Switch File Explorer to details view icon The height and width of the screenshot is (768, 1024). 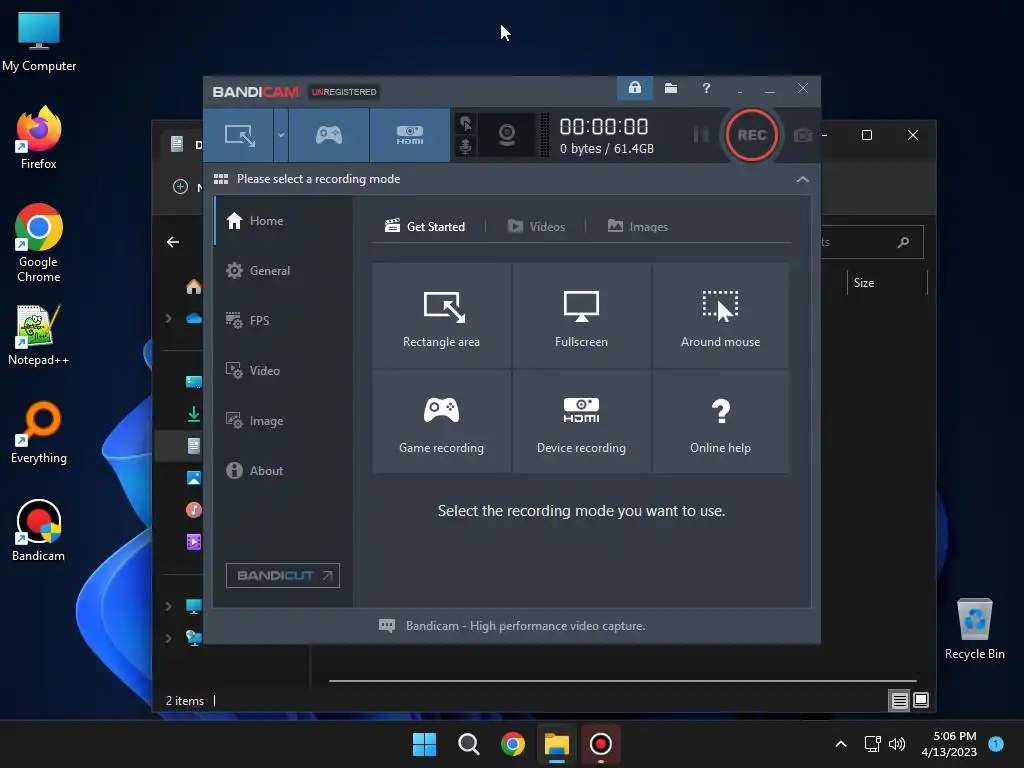pos(899,701)
